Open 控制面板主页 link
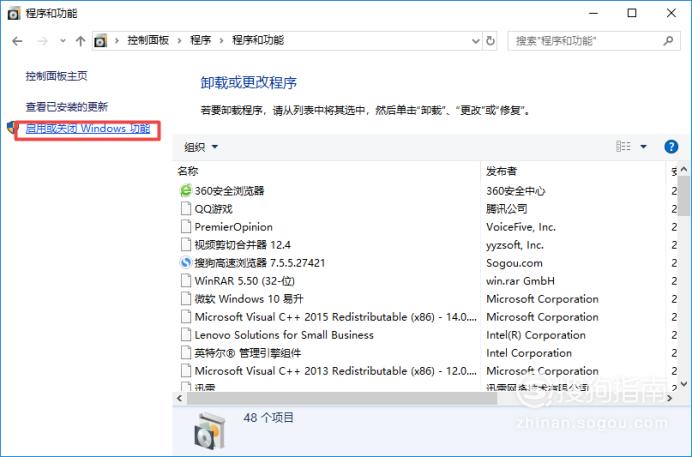 pos(56,76)
